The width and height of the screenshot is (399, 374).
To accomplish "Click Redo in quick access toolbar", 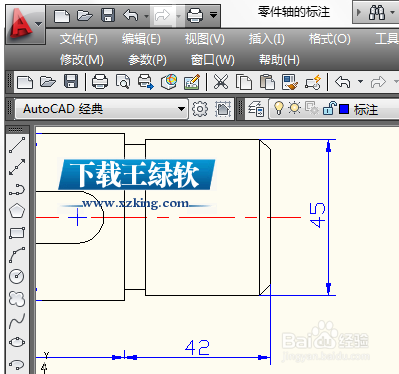I will 162,15.
